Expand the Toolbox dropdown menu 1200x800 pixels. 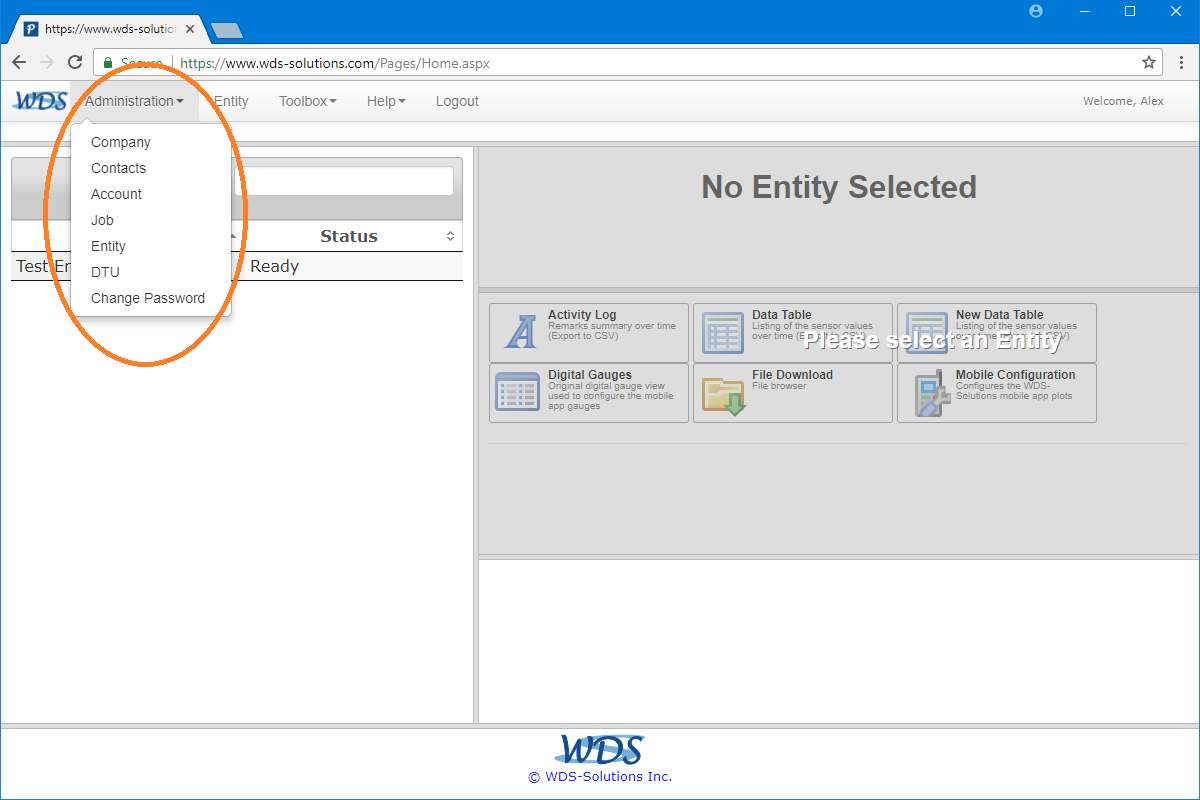[308, 101]
